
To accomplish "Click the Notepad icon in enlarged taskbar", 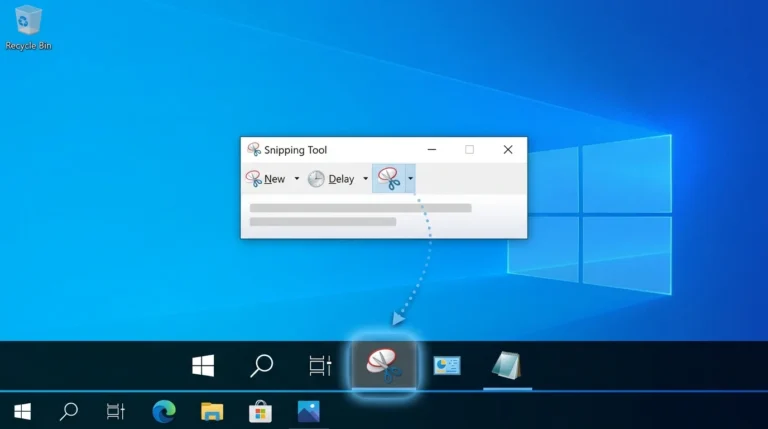I will [507, 365].
